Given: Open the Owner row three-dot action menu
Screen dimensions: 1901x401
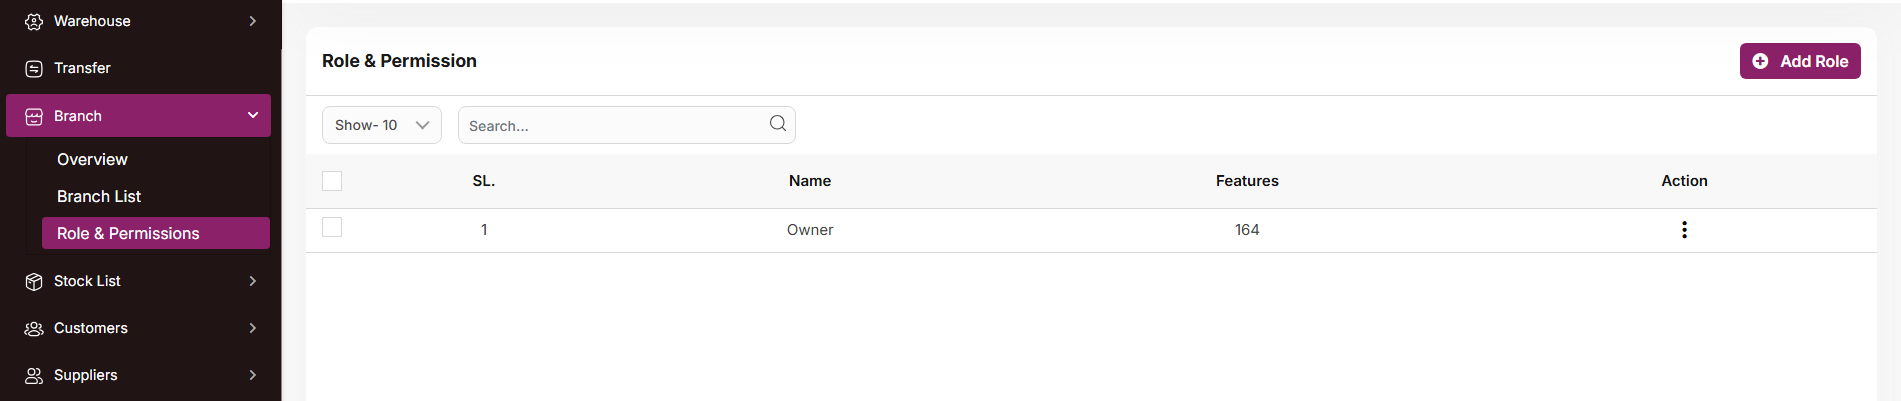Looking at the screenshot, I should pyautogui.click(x=1684, y=230).
